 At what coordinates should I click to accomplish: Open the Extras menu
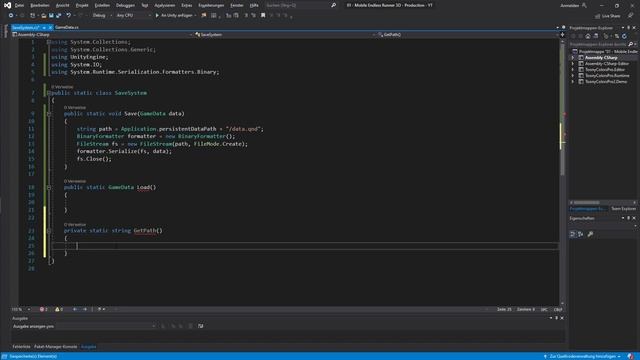[187, 5]
